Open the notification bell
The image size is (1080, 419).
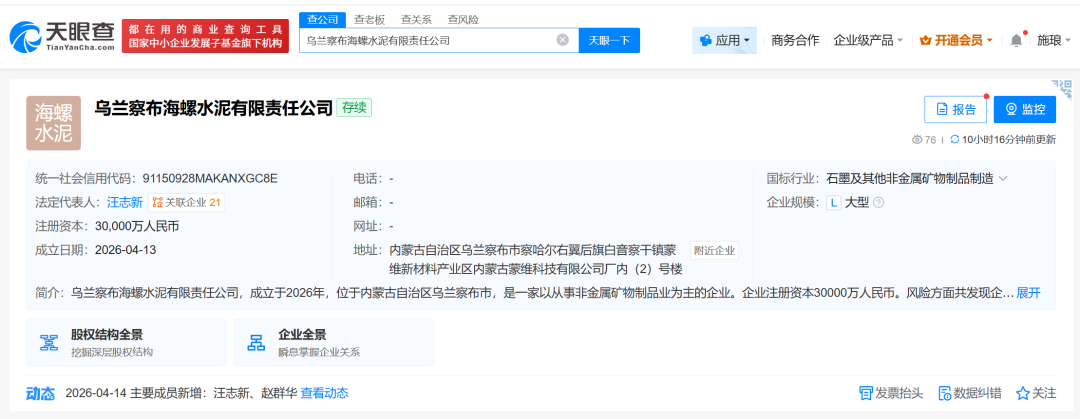click(x=1016, y=41)
